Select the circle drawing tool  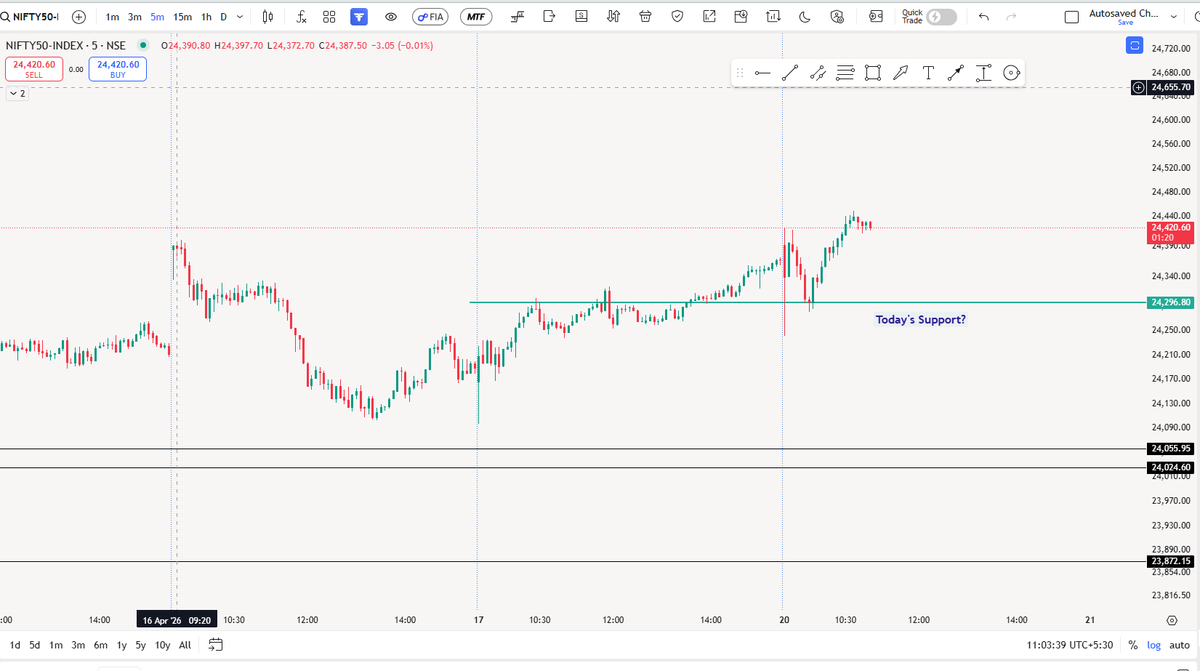click(1011, 73)
